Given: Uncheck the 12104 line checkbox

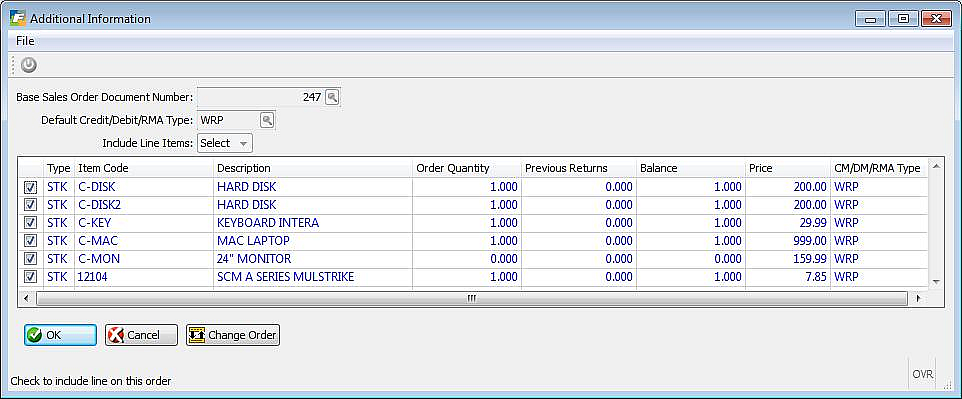Looking at the screenshot, I should click(31, 277).
